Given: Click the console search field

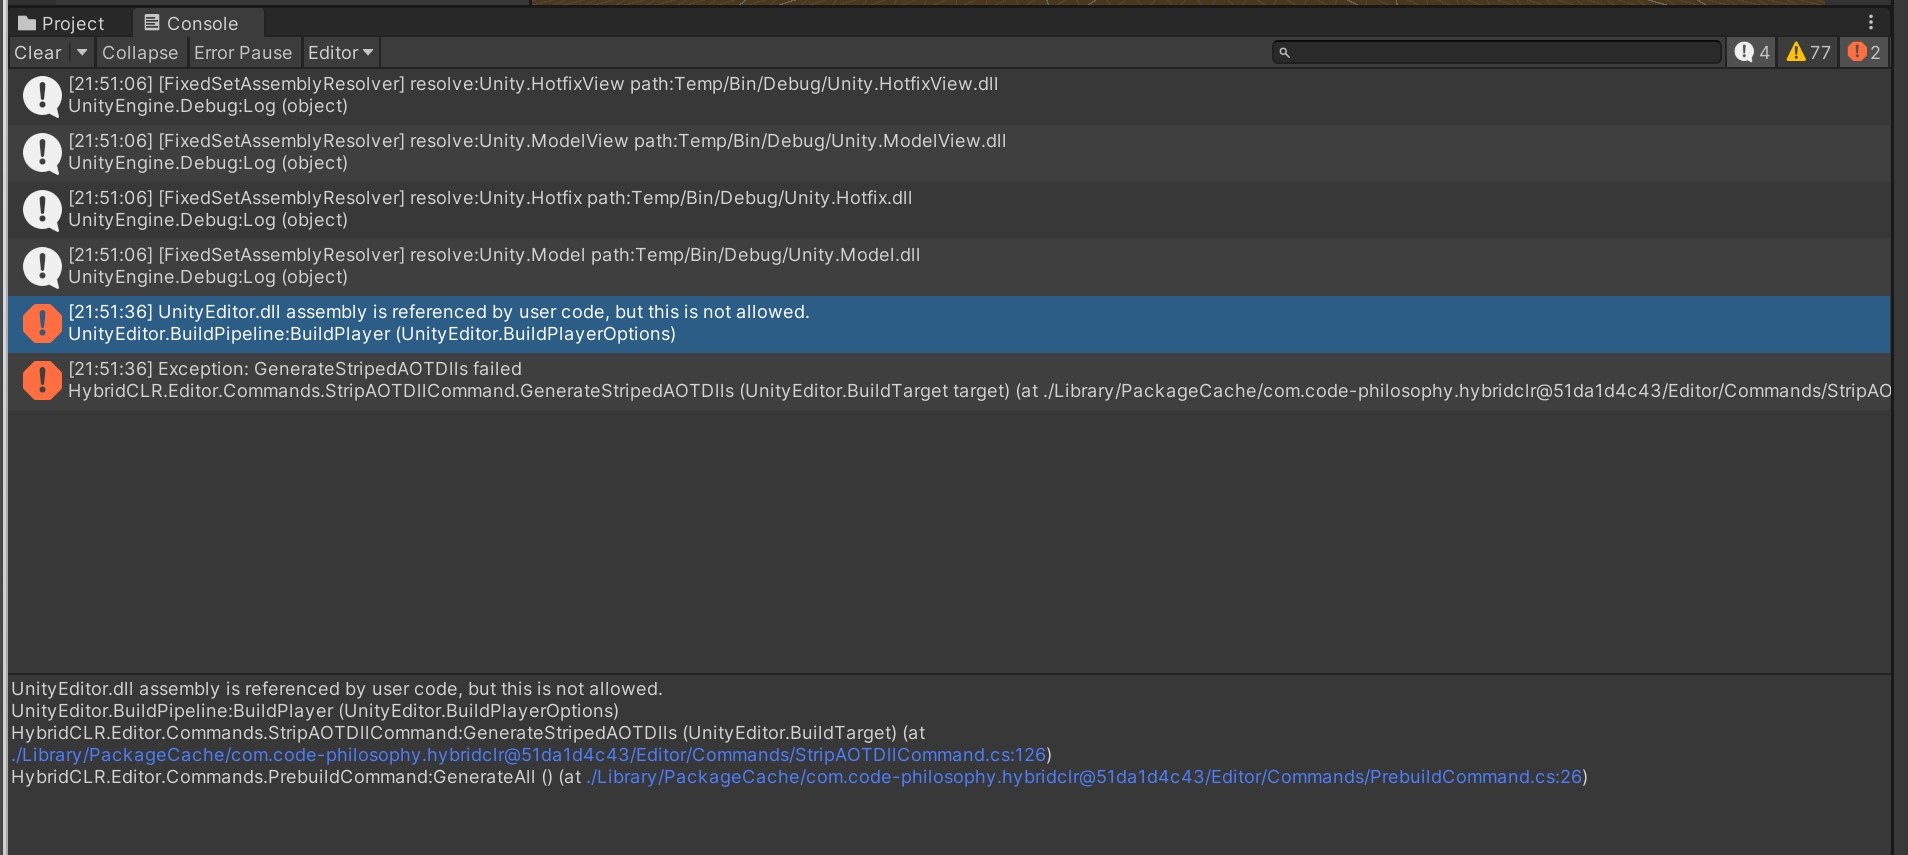Looking at the screenshot, I should click(1497, 52).
